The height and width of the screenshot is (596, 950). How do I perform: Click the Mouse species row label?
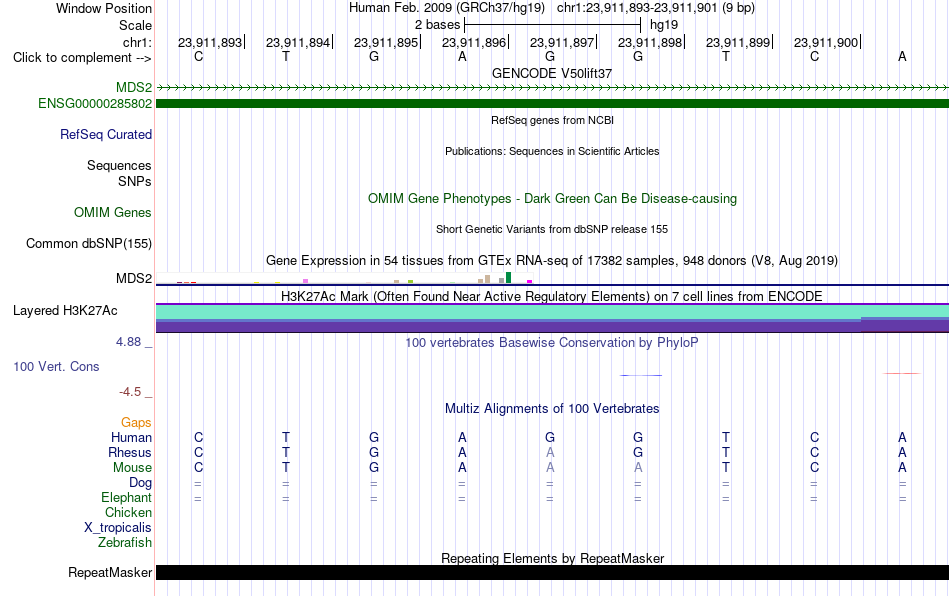pos(133,468)
